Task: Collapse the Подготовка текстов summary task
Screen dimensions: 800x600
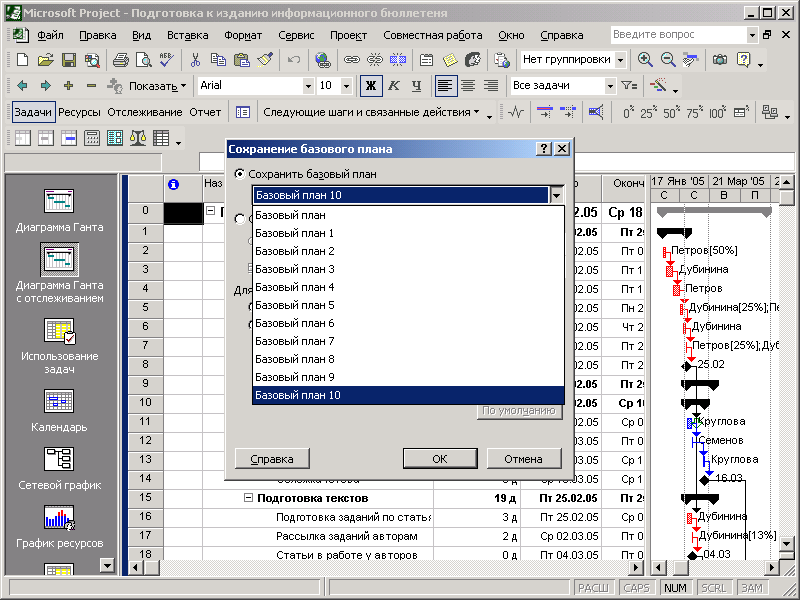Action: [x=248, y=498]
